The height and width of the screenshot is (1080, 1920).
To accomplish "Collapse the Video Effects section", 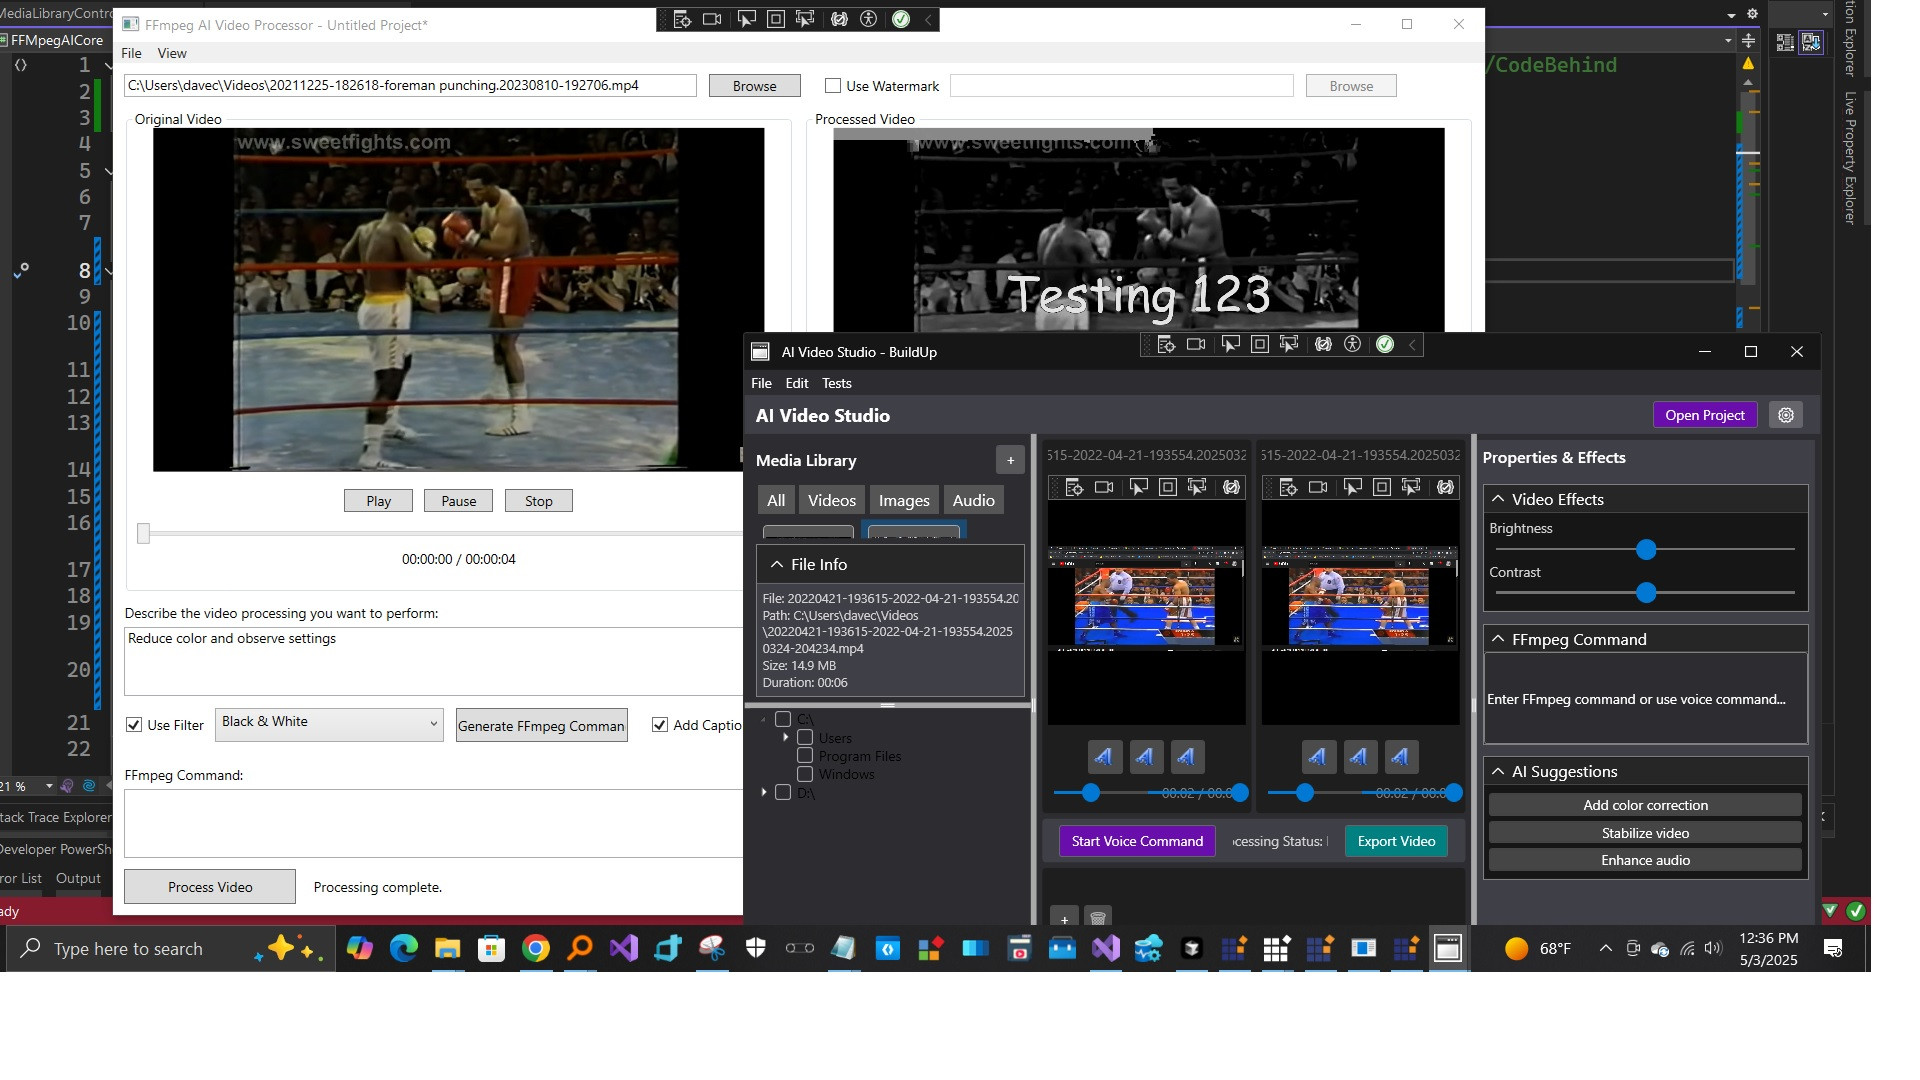I will coord(1498,499).
